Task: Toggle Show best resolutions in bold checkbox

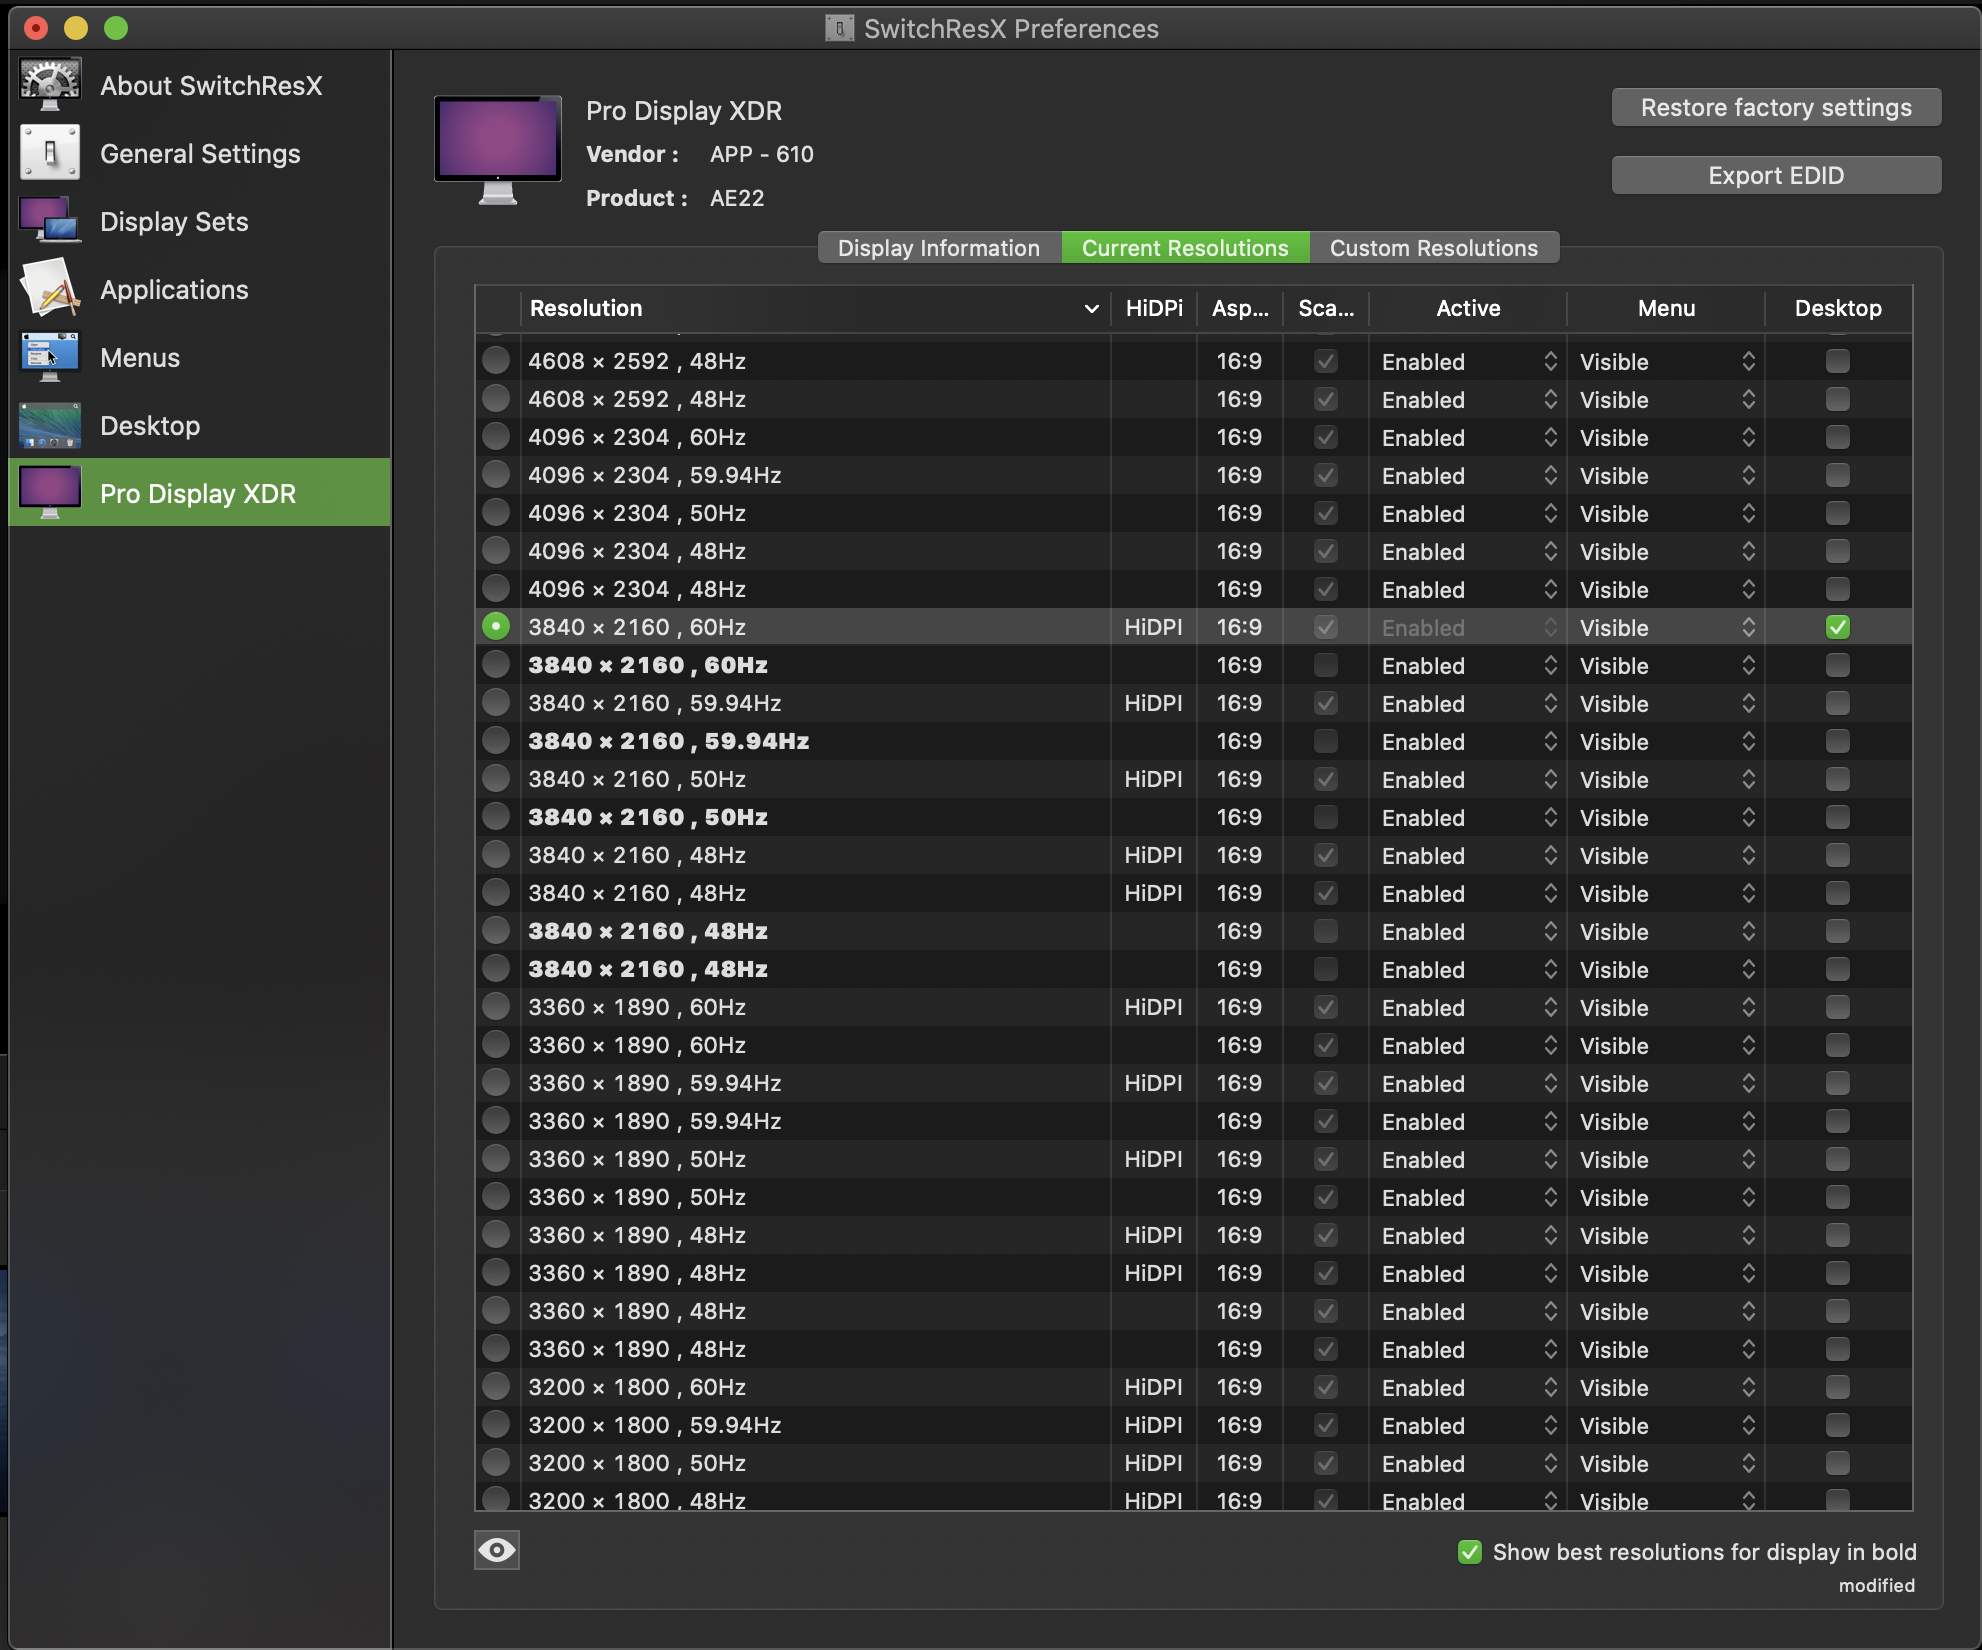Action: coord(1469,1552)
